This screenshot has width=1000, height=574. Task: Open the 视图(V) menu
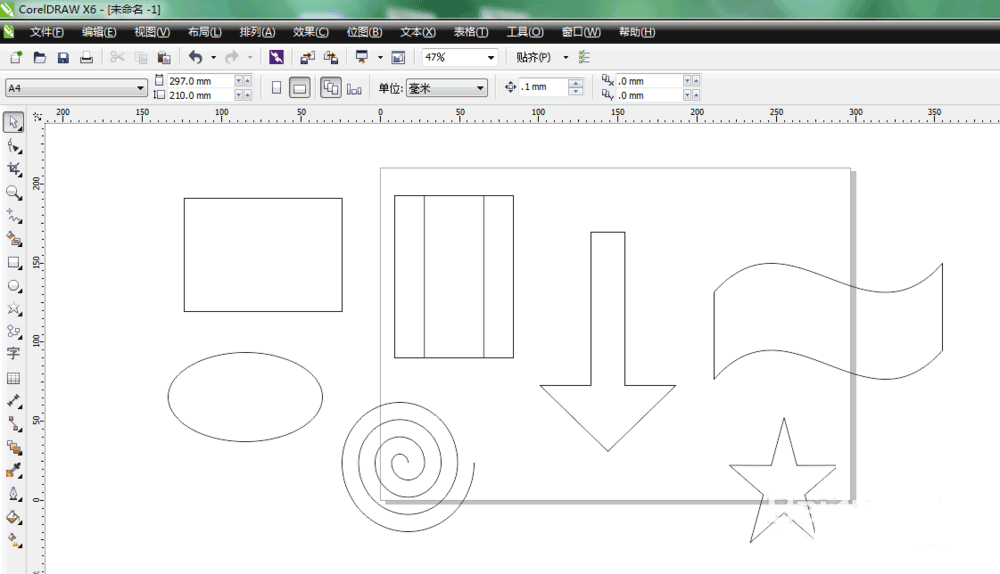(x=152, y=32)
